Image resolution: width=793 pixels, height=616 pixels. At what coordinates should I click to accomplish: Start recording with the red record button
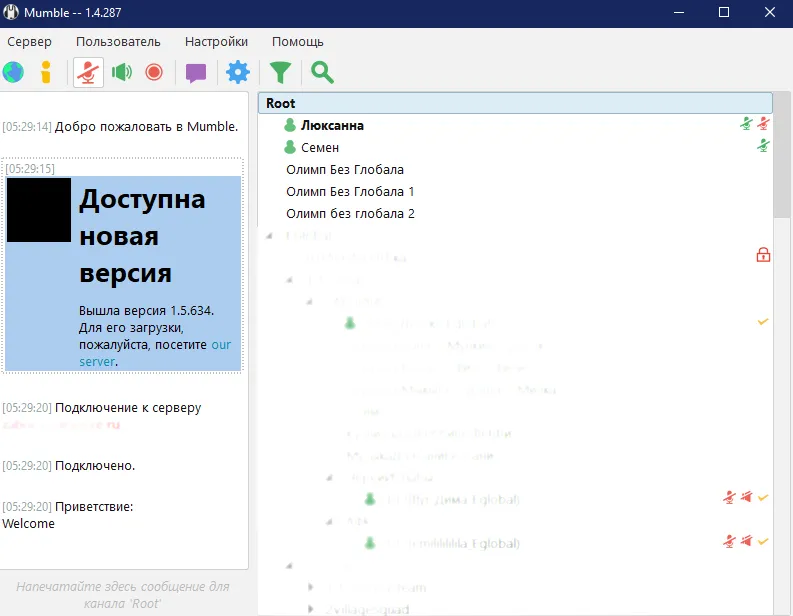(154, 72)
